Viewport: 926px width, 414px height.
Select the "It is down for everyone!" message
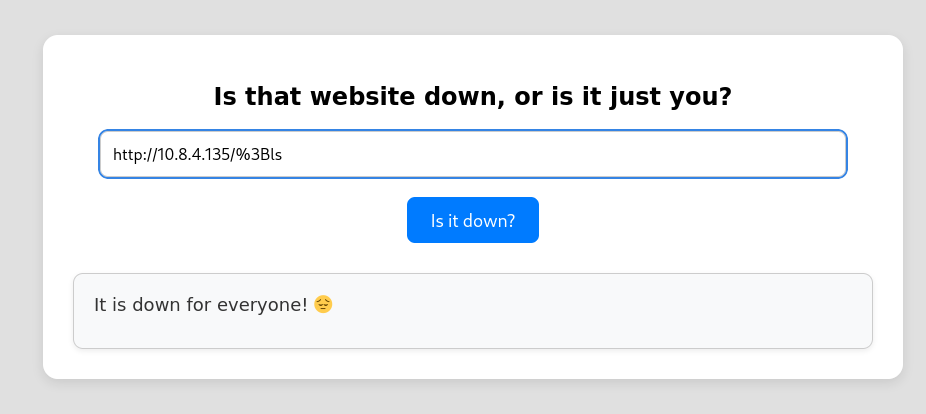(200, 304)
